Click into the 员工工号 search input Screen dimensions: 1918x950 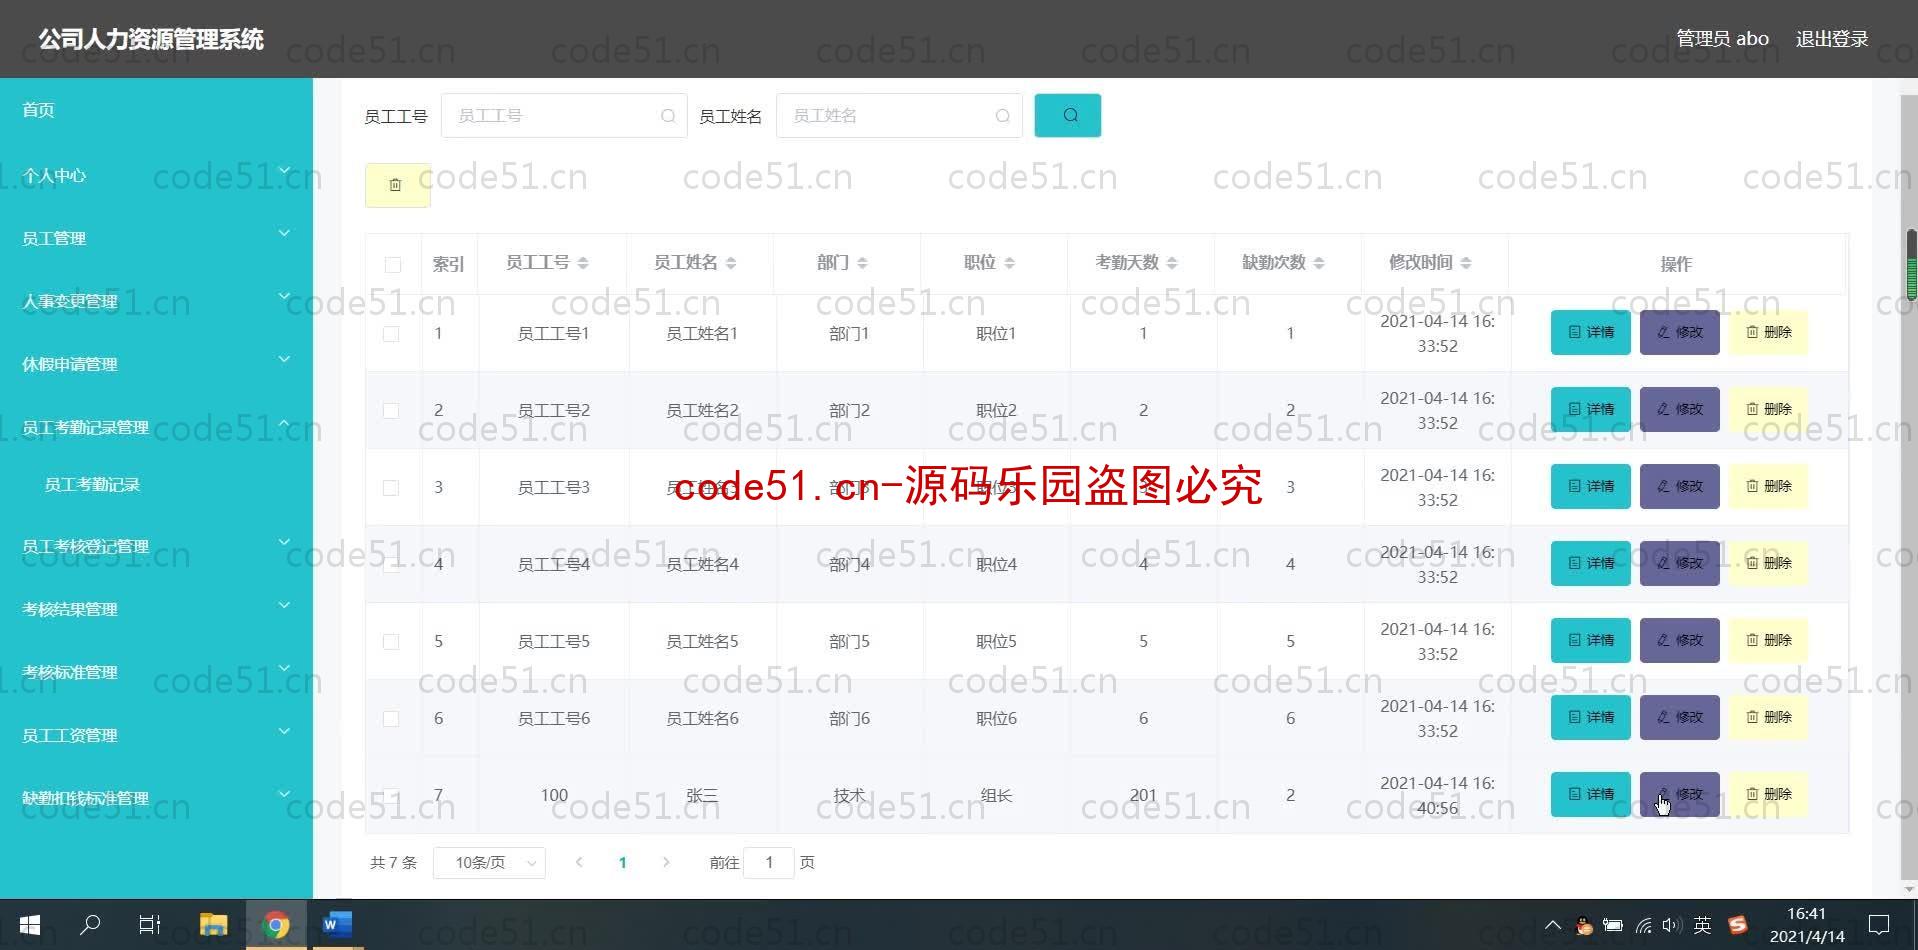click(x=564, y=116)
